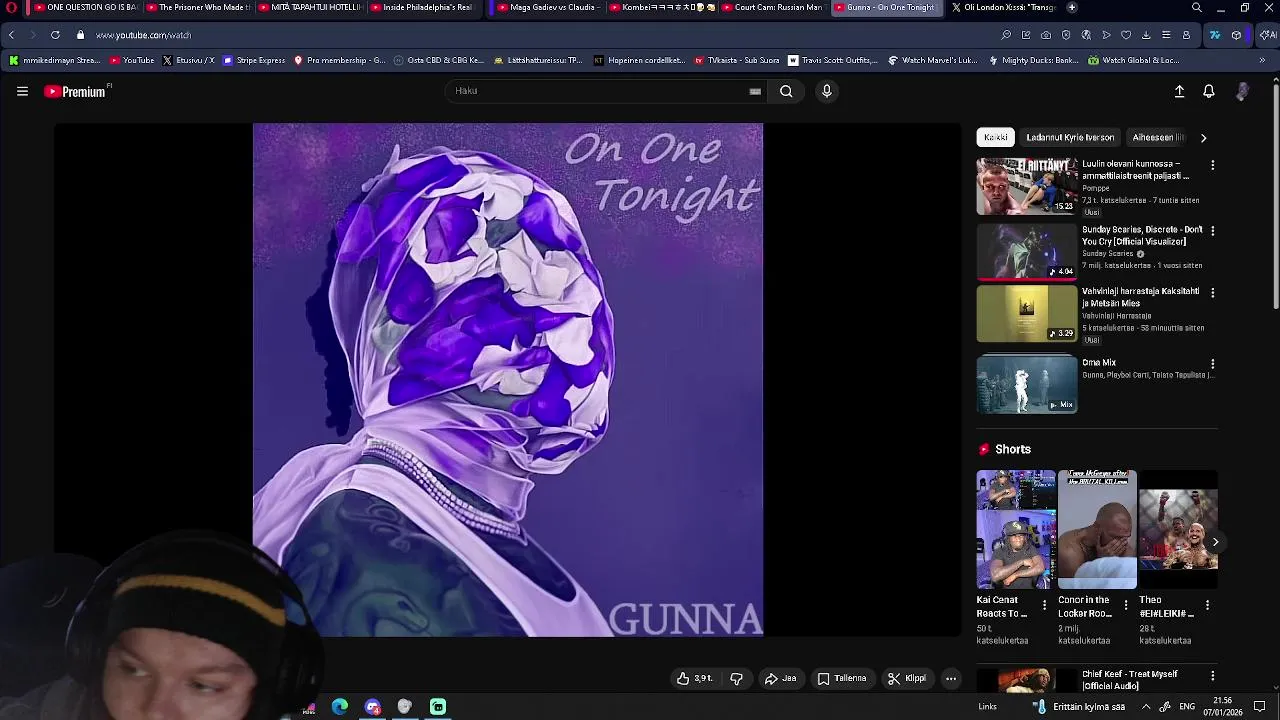Switch to the Maga Gadiev vs Claudio tab
This screenshot has height=720, width=1280.
547,7
